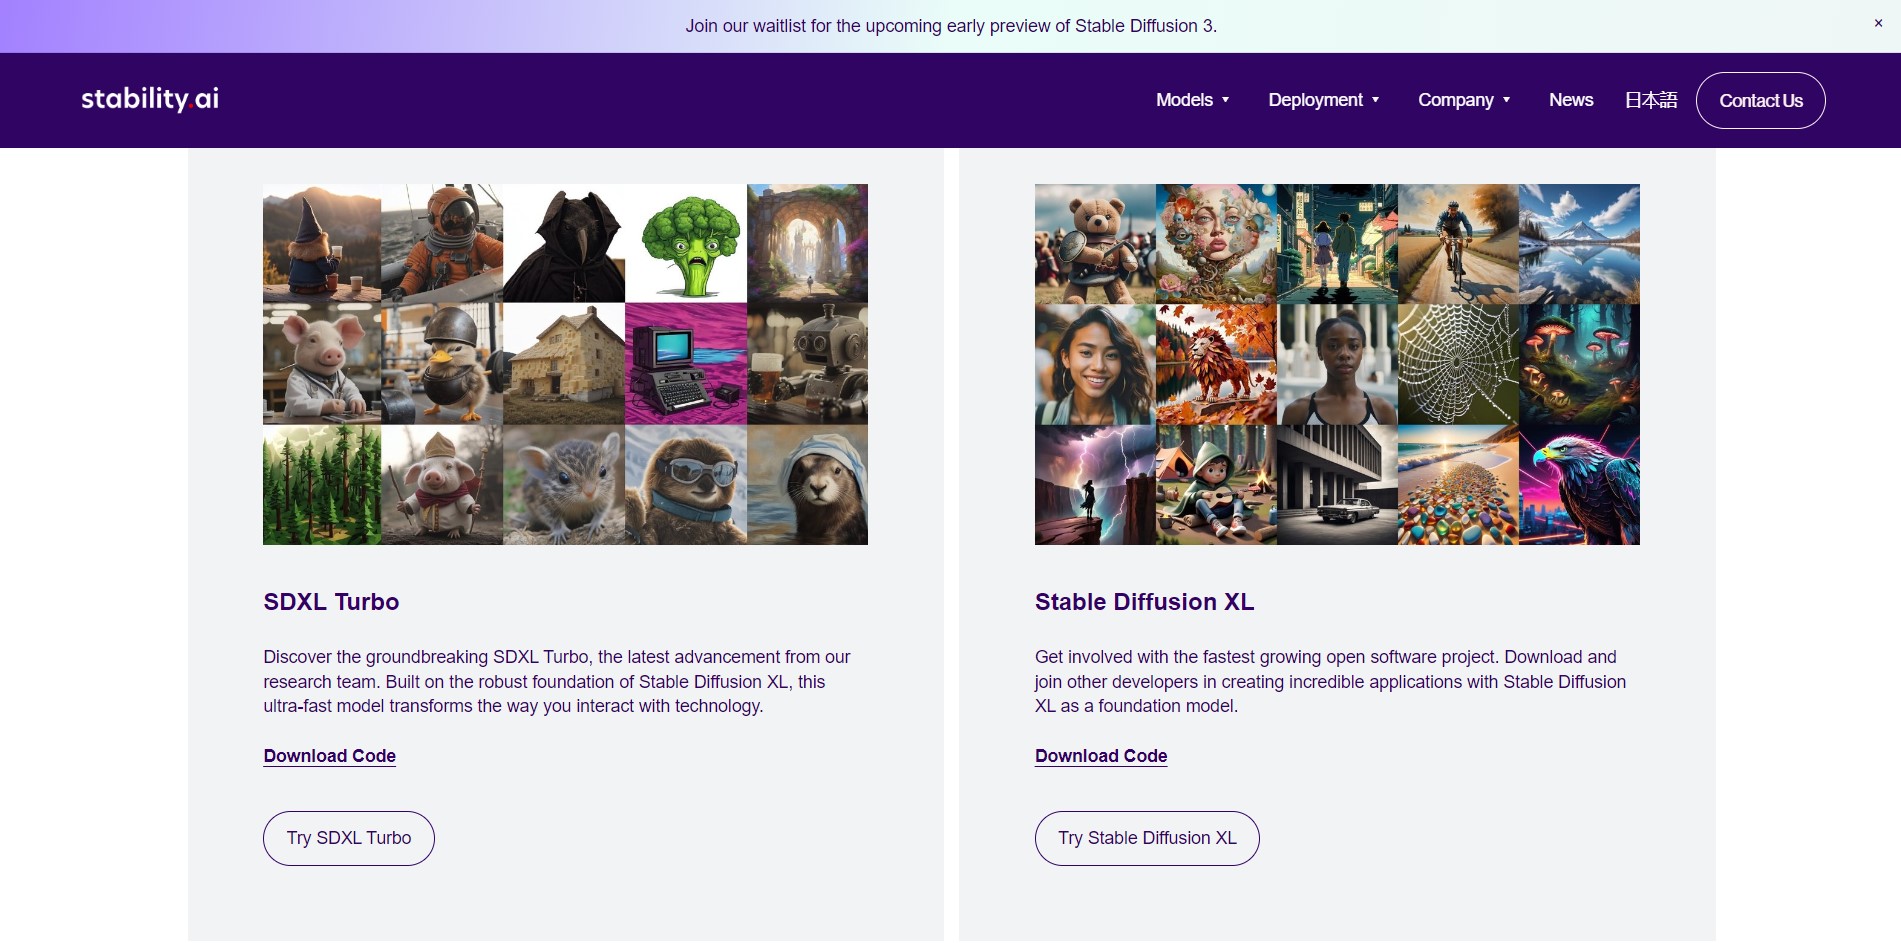The height and width of the screenshot is (943, 1901).
Task: Click the Try Stable Diffusion XL button
Action: (x=1147, y=838)
